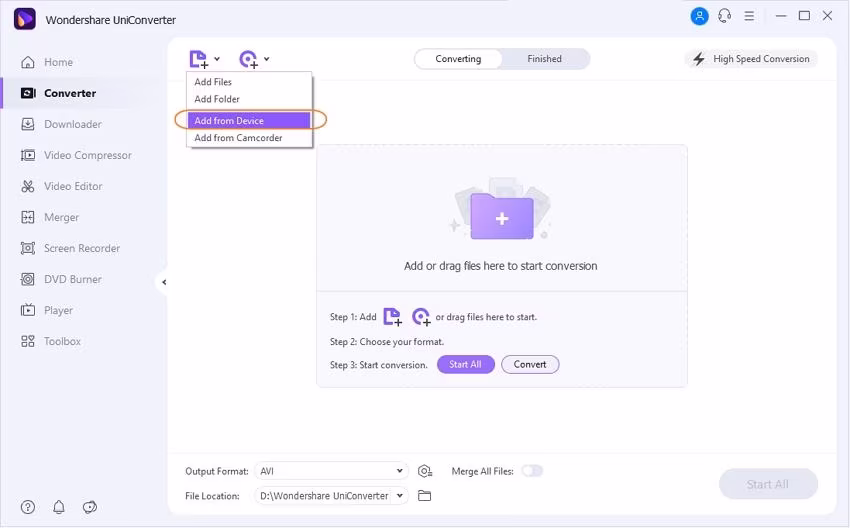Select Add from Camcorder menu entry
The height and width of the screenshot is (528, 850).
pos(249,138)
